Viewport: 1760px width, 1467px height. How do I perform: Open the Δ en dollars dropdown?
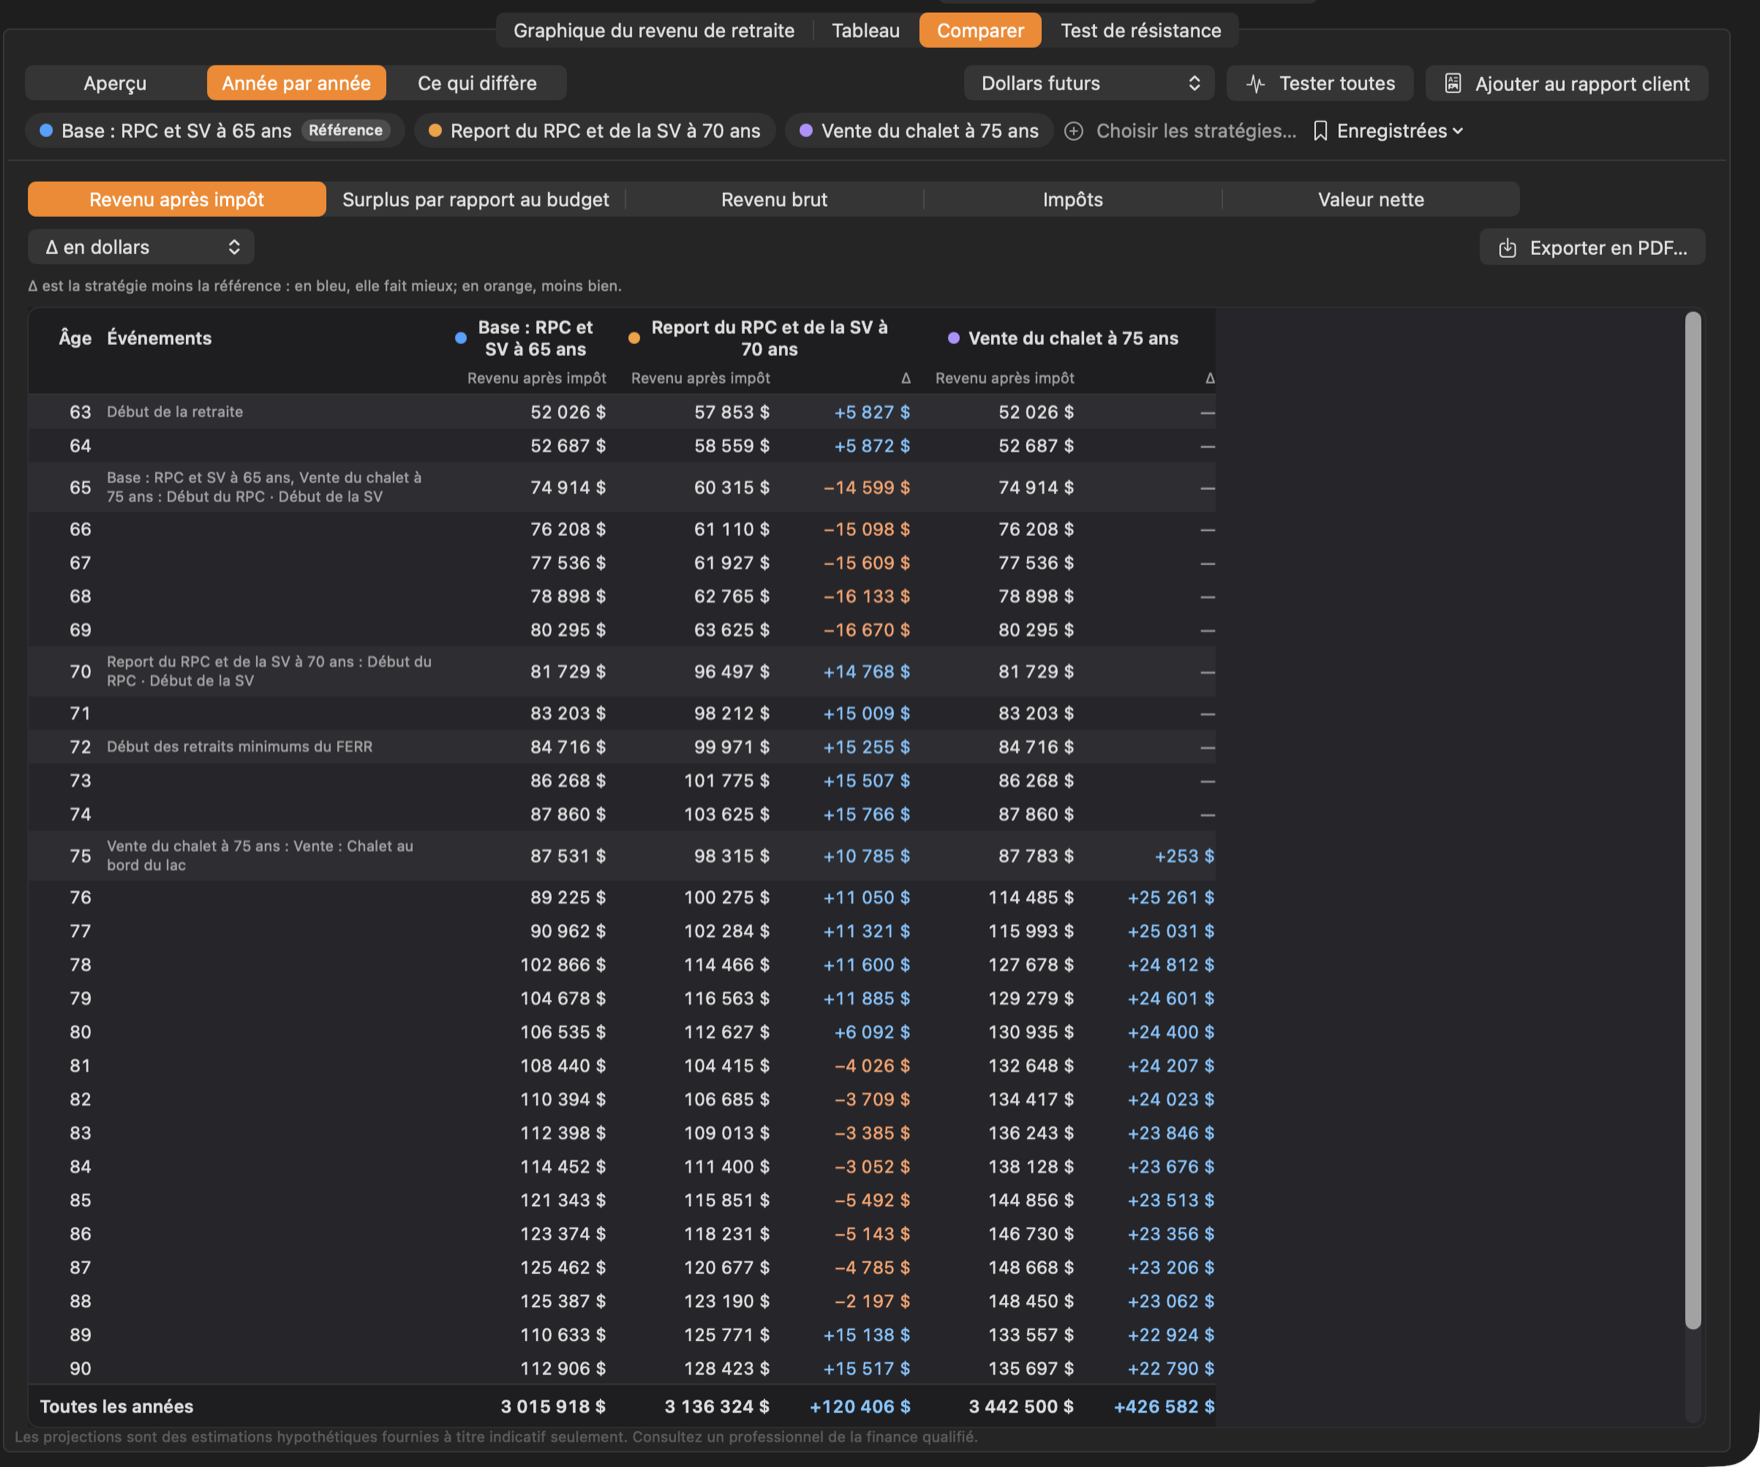click(x=141, y=247)
